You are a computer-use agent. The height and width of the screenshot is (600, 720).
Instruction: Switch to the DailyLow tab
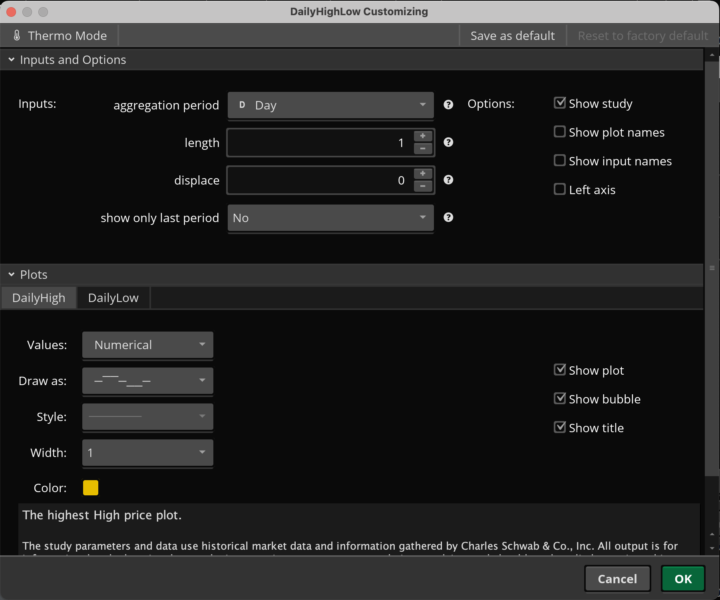[113, 297]
